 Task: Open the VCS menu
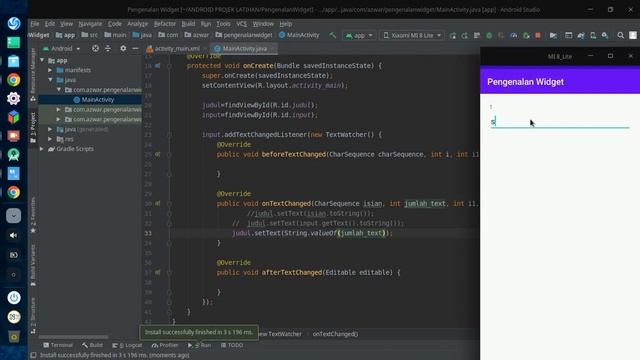coord(242,24)
